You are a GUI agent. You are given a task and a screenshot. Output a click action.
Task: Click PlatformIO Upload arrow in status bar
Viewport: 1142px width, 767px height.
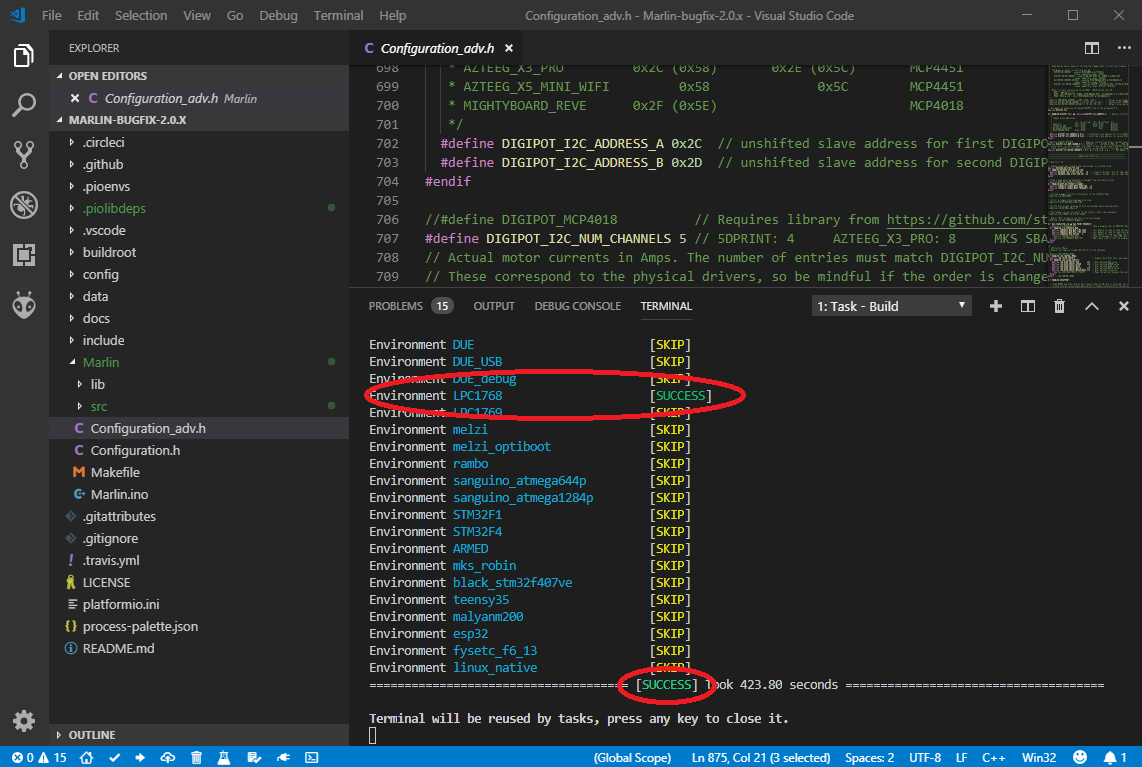[140, 758]
